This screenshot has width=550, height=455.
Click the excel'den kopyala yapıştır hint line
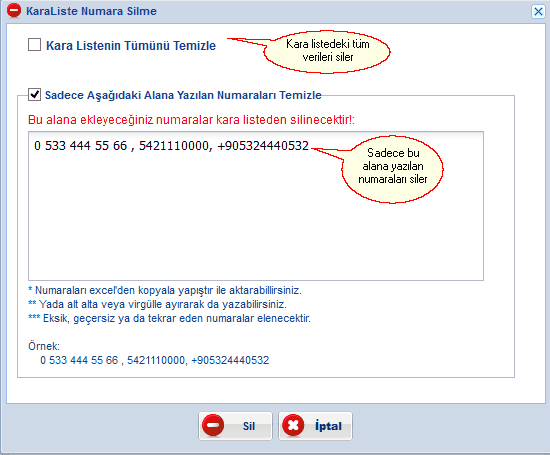(165, 290)
